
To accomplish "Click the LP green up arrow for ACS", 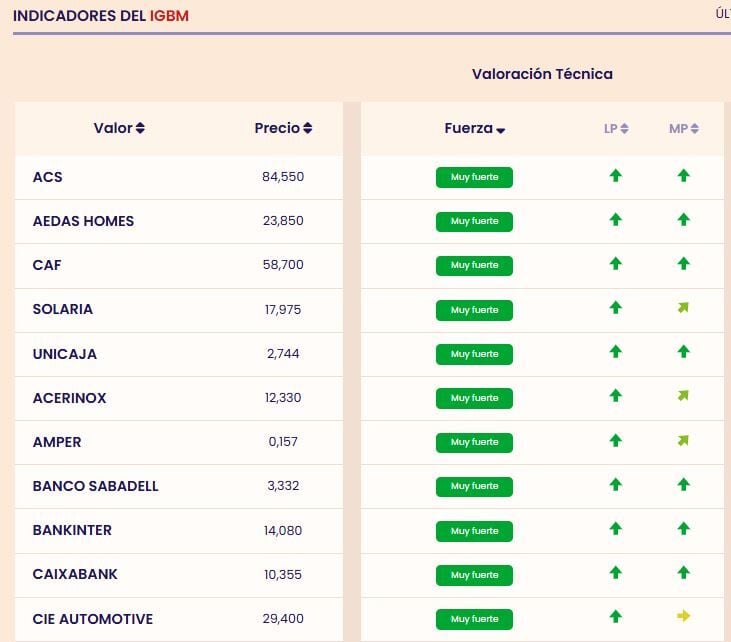I will [x=616, y=176].
